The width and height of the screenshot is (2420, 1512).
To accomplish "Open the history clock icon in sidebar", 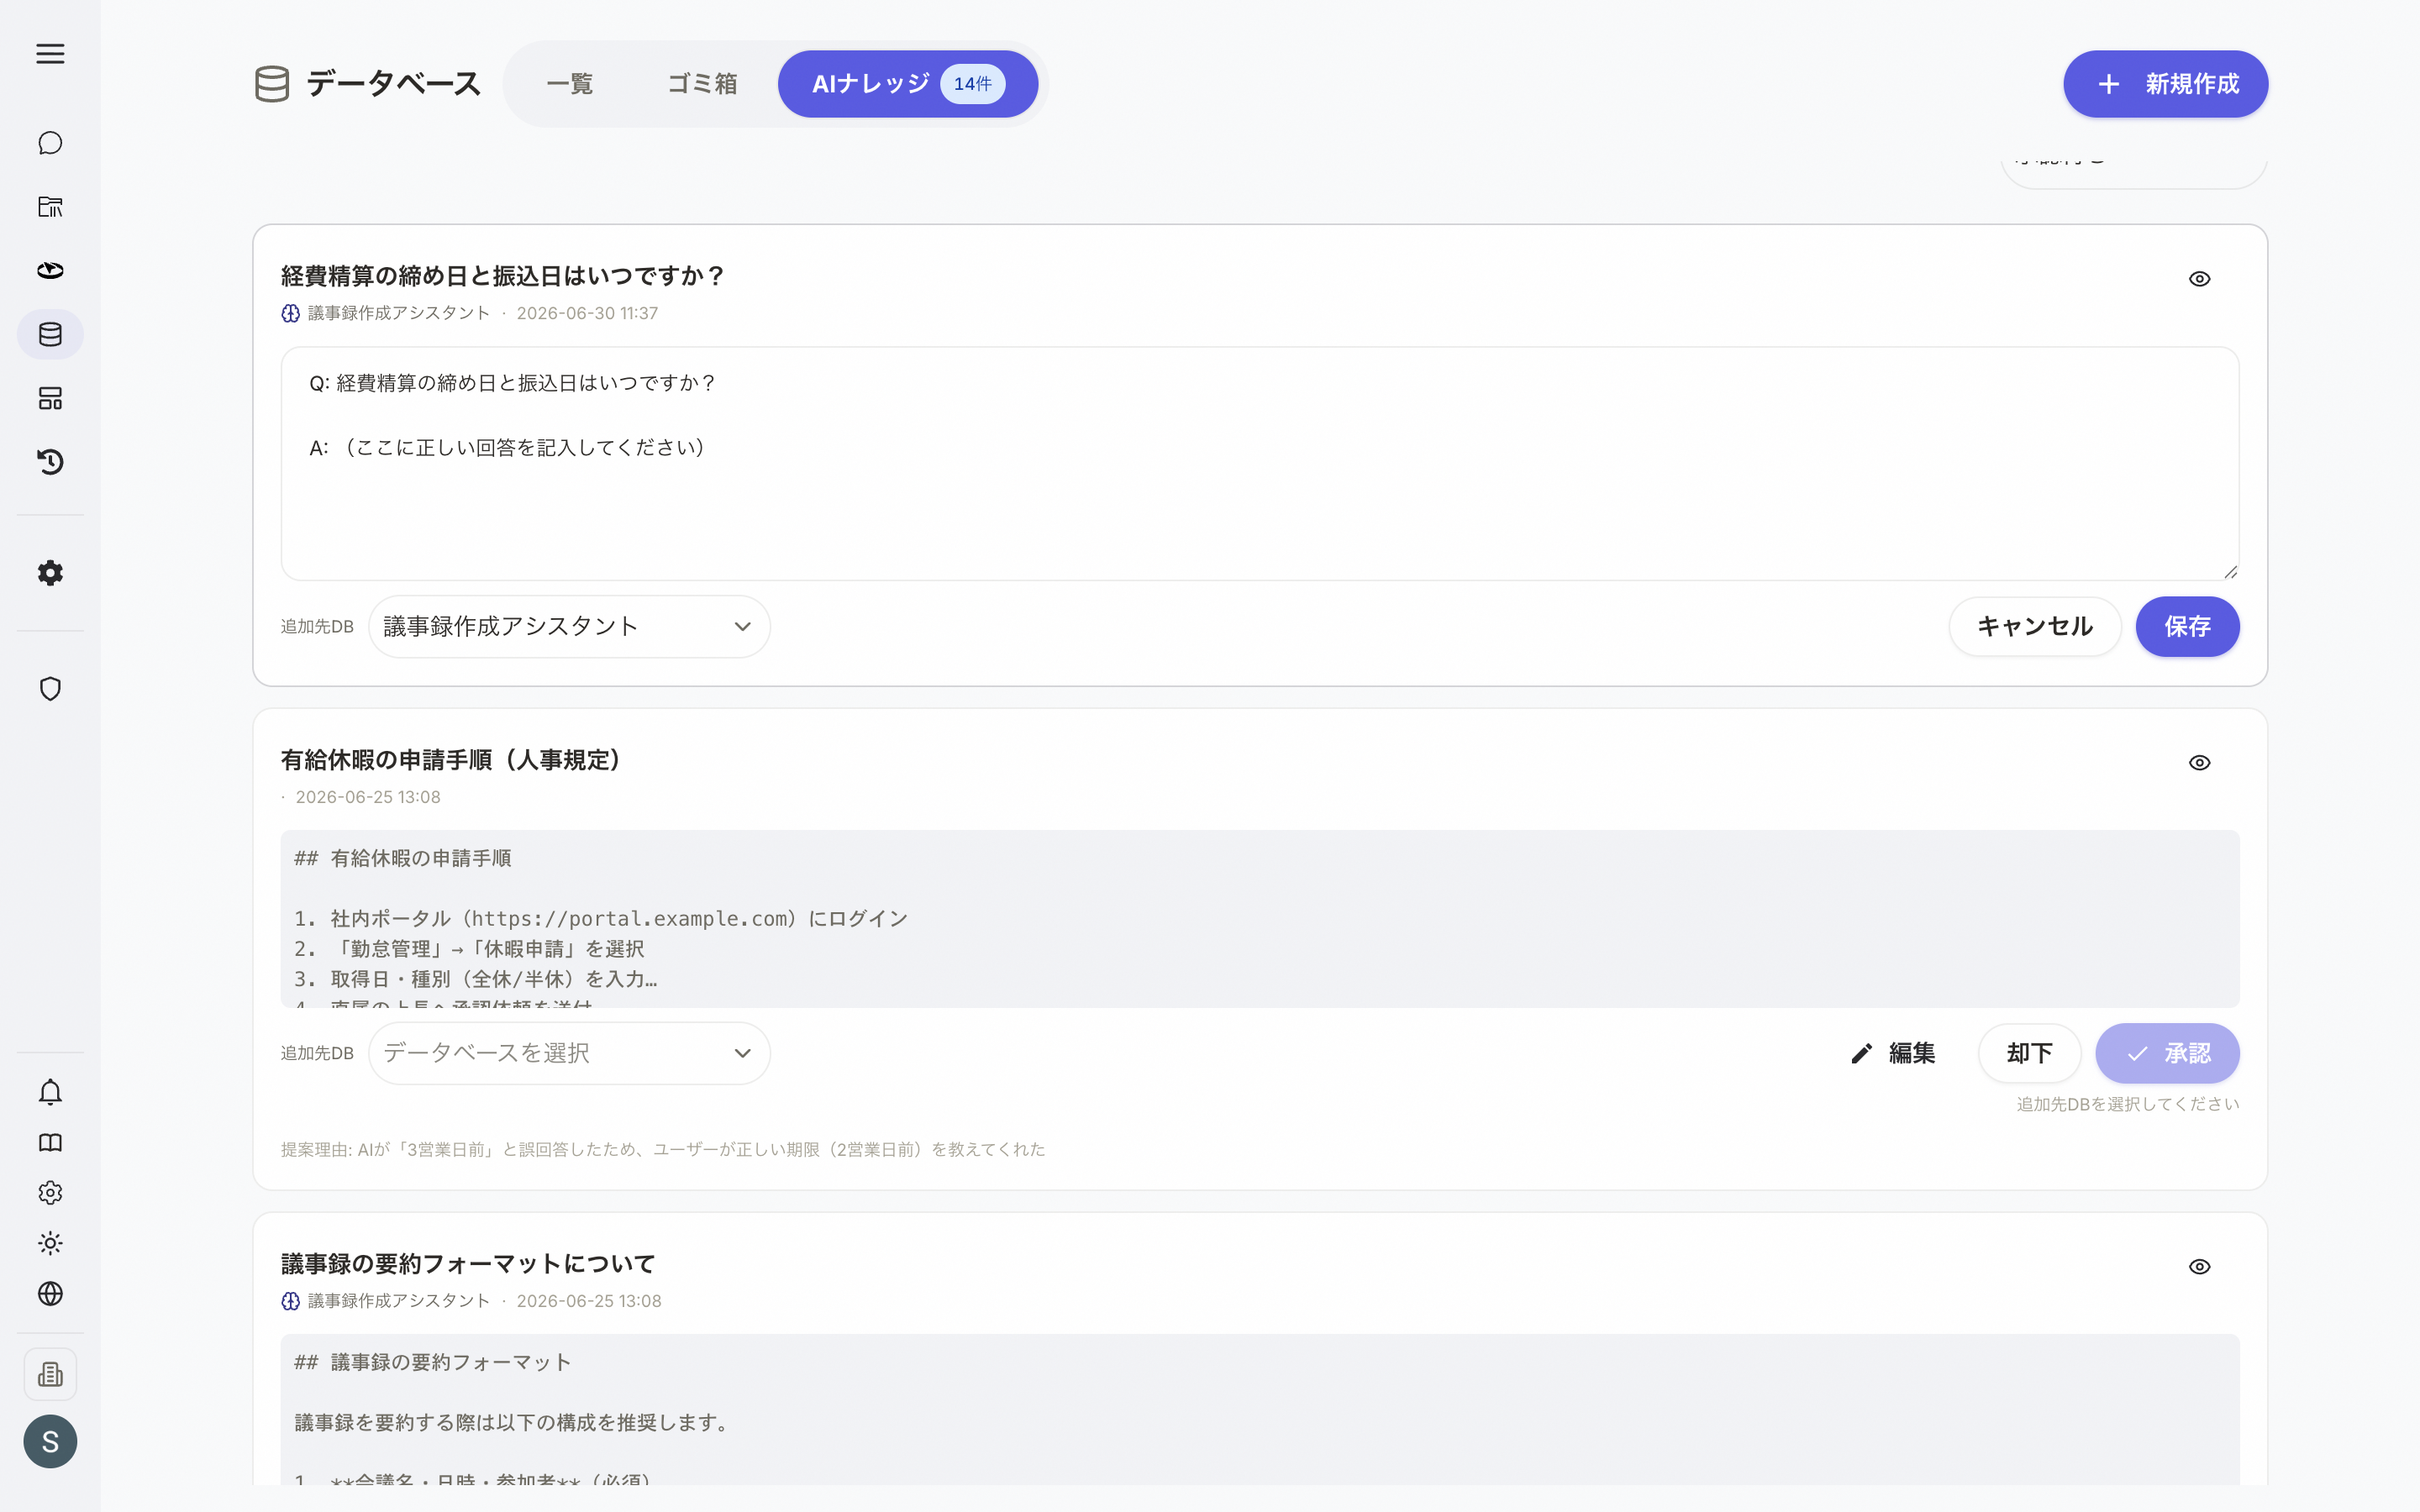I will click(50, 462).
